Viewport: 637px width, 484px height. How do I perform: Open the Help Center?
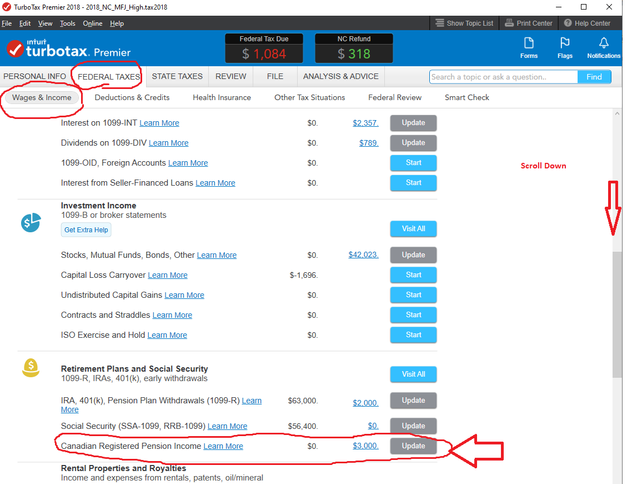coord(587,23)
